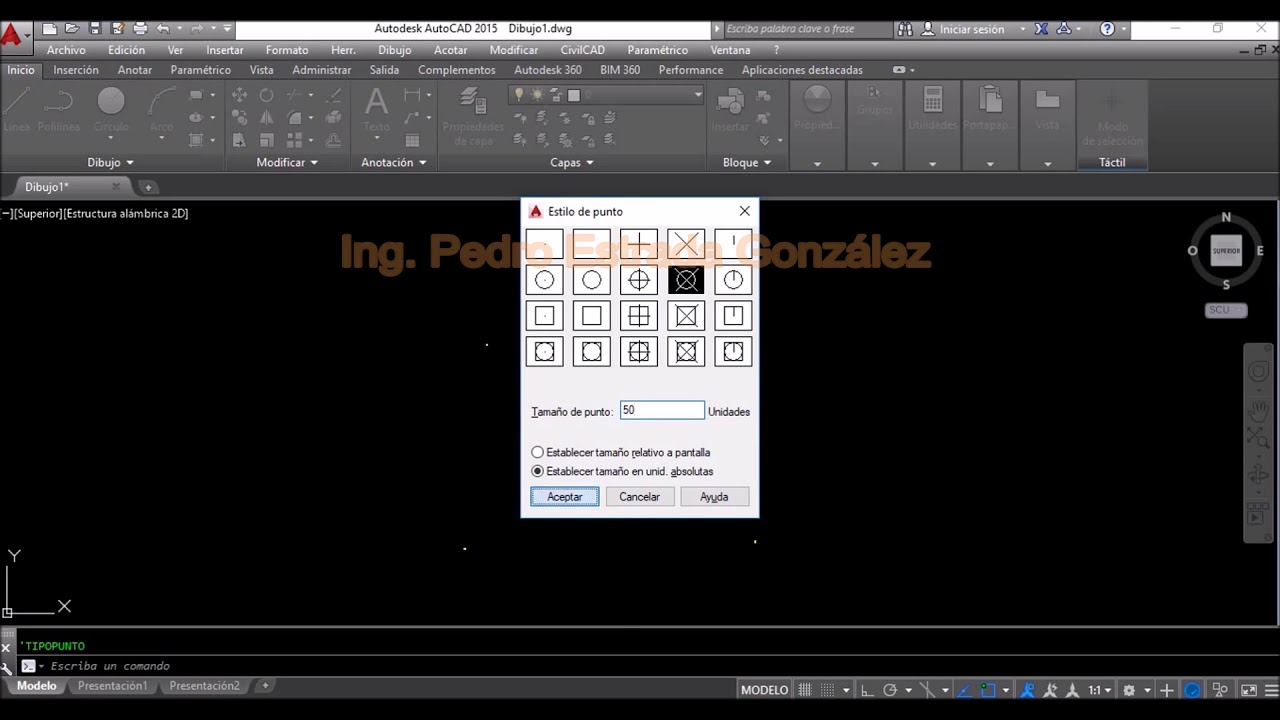Choose the plus-sign point style

(x=639, y=244)
